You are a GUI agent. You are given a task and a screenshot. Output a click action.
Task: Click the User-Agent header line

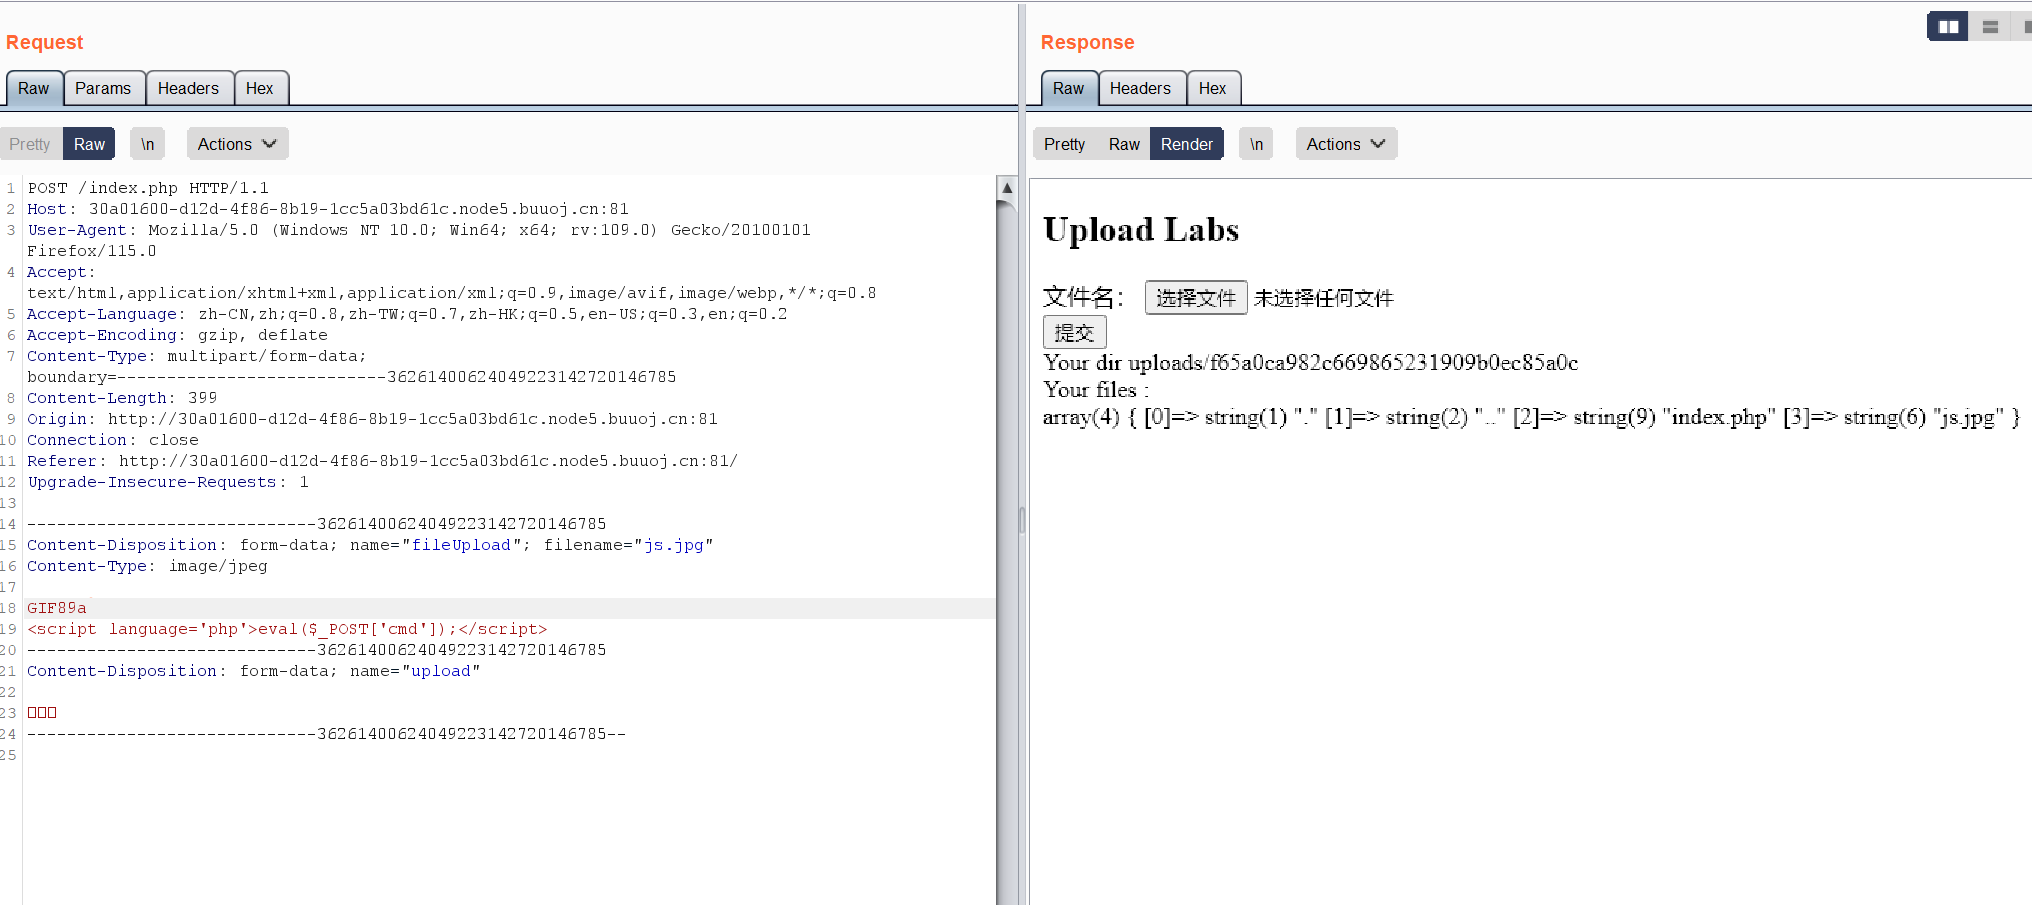point(419,230)
